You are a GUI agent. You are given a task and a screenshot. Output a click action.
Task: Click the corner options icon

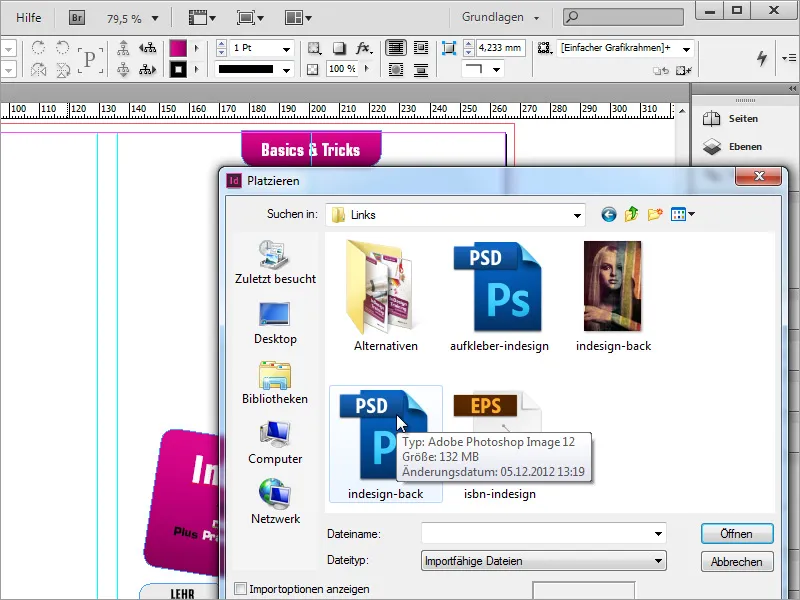click(x=449, y=48)
